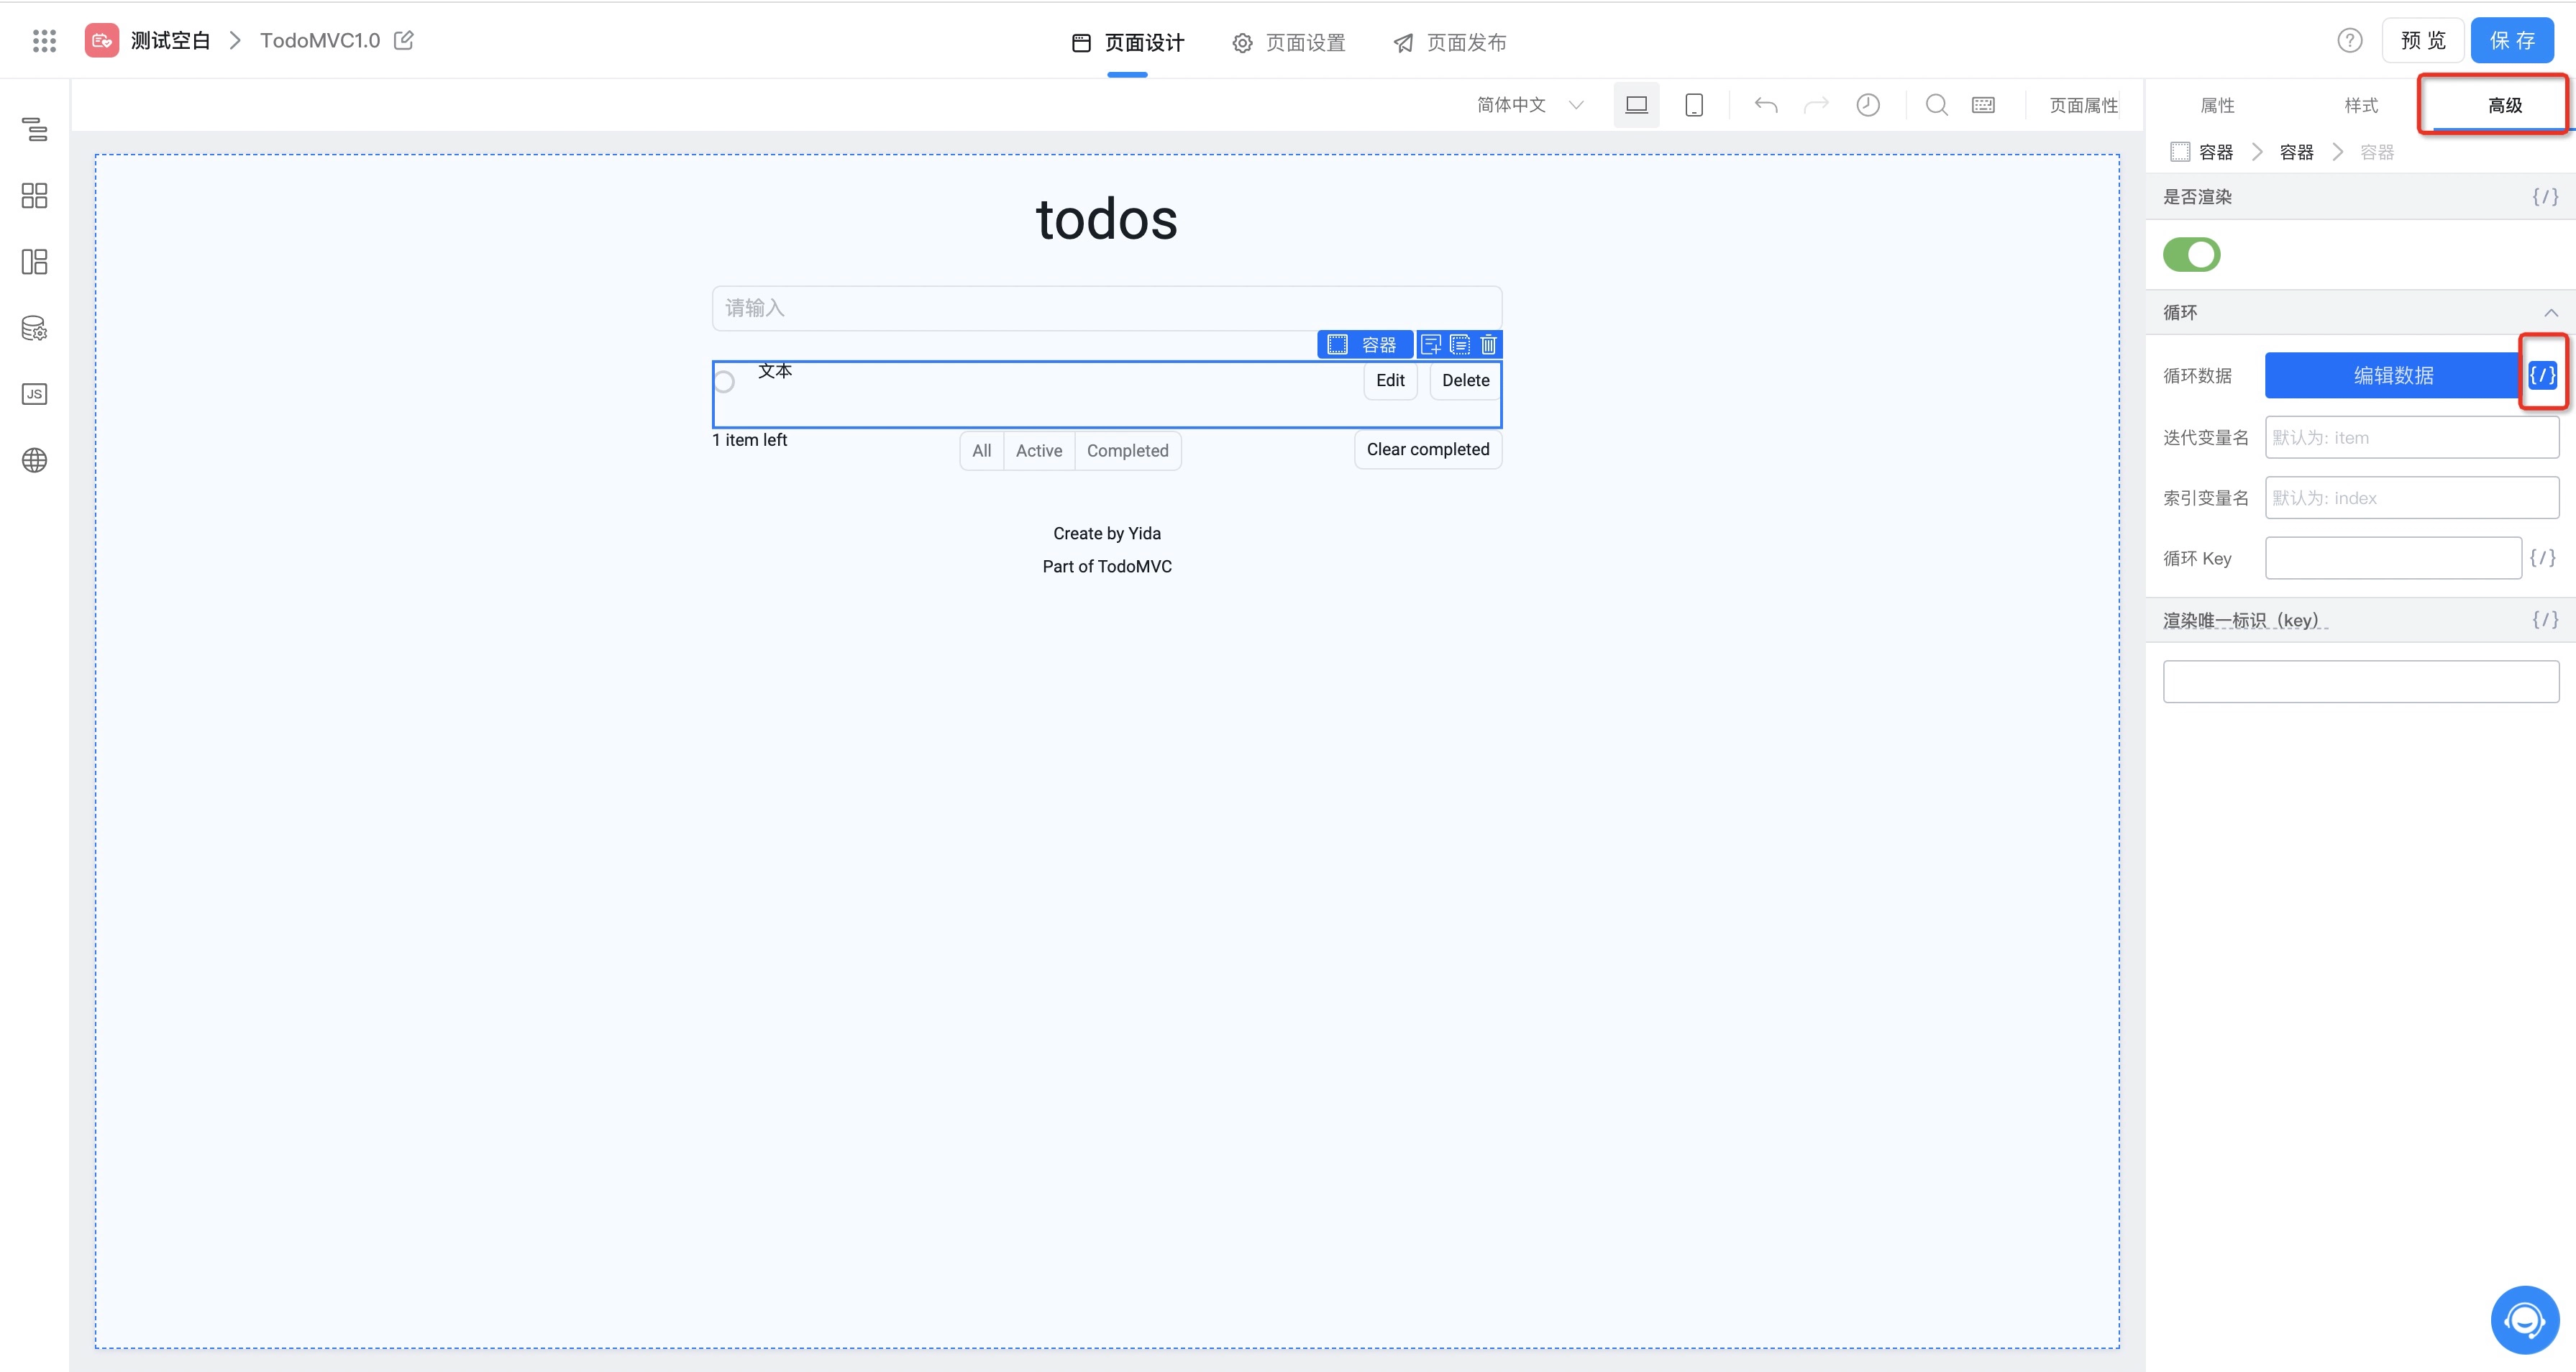Screen dimensions: 2576x1372
Task: Open the history clock icon
Action: click(1867, 105)
